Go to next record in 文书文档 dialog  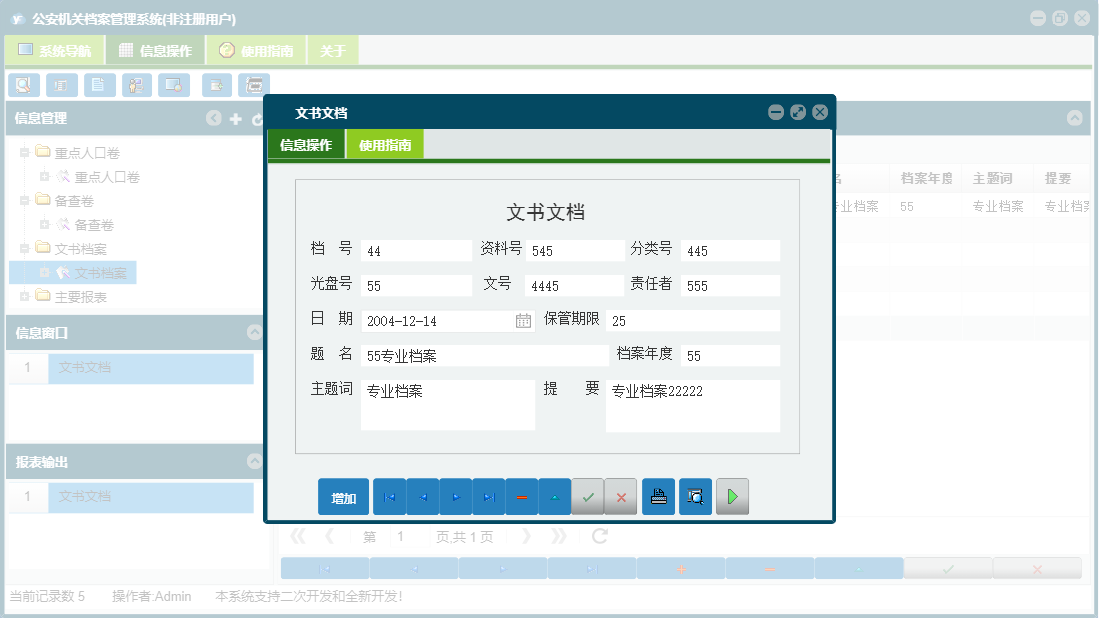[456, 497]
